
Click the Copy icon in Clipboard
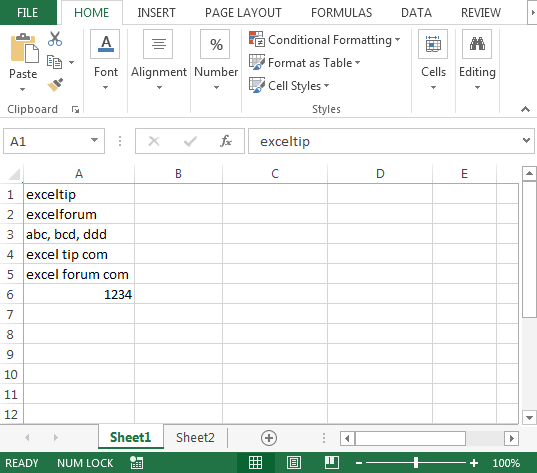pyautogui.click(x=54, y=62)
